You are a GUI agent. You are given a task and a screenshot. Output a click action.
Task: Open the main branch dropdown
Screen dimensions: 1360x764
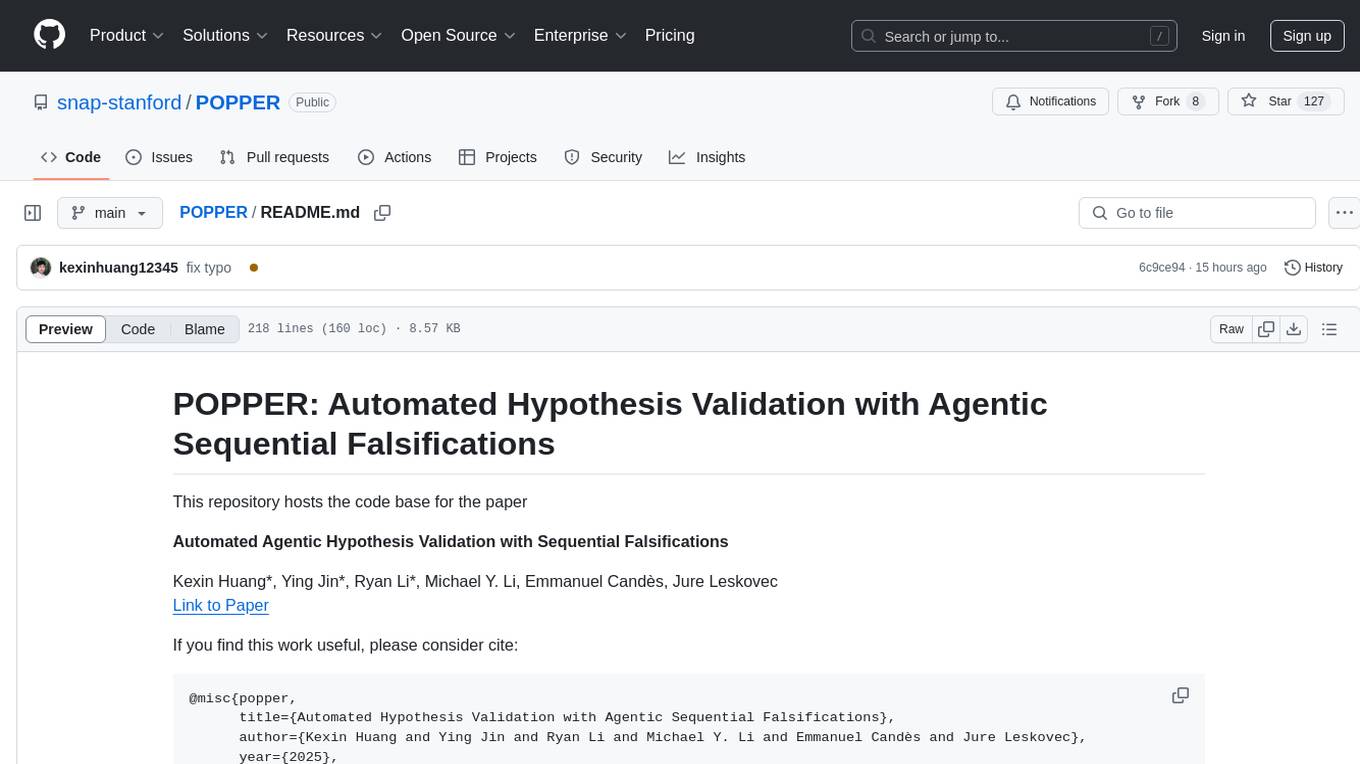coord(110,213)
